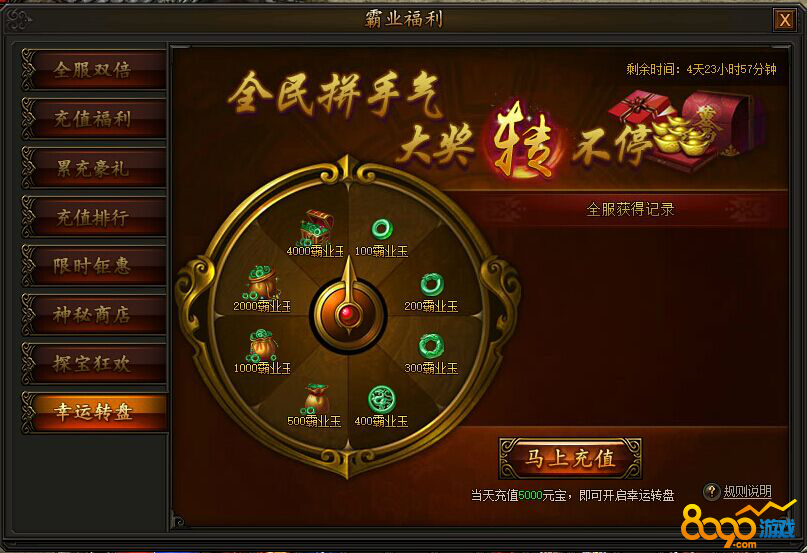The height and width of the screenshot is (553, 807).
Task: Click the 4000霸业玉 treasure chest icon
Action: click(x=315, y=227)
